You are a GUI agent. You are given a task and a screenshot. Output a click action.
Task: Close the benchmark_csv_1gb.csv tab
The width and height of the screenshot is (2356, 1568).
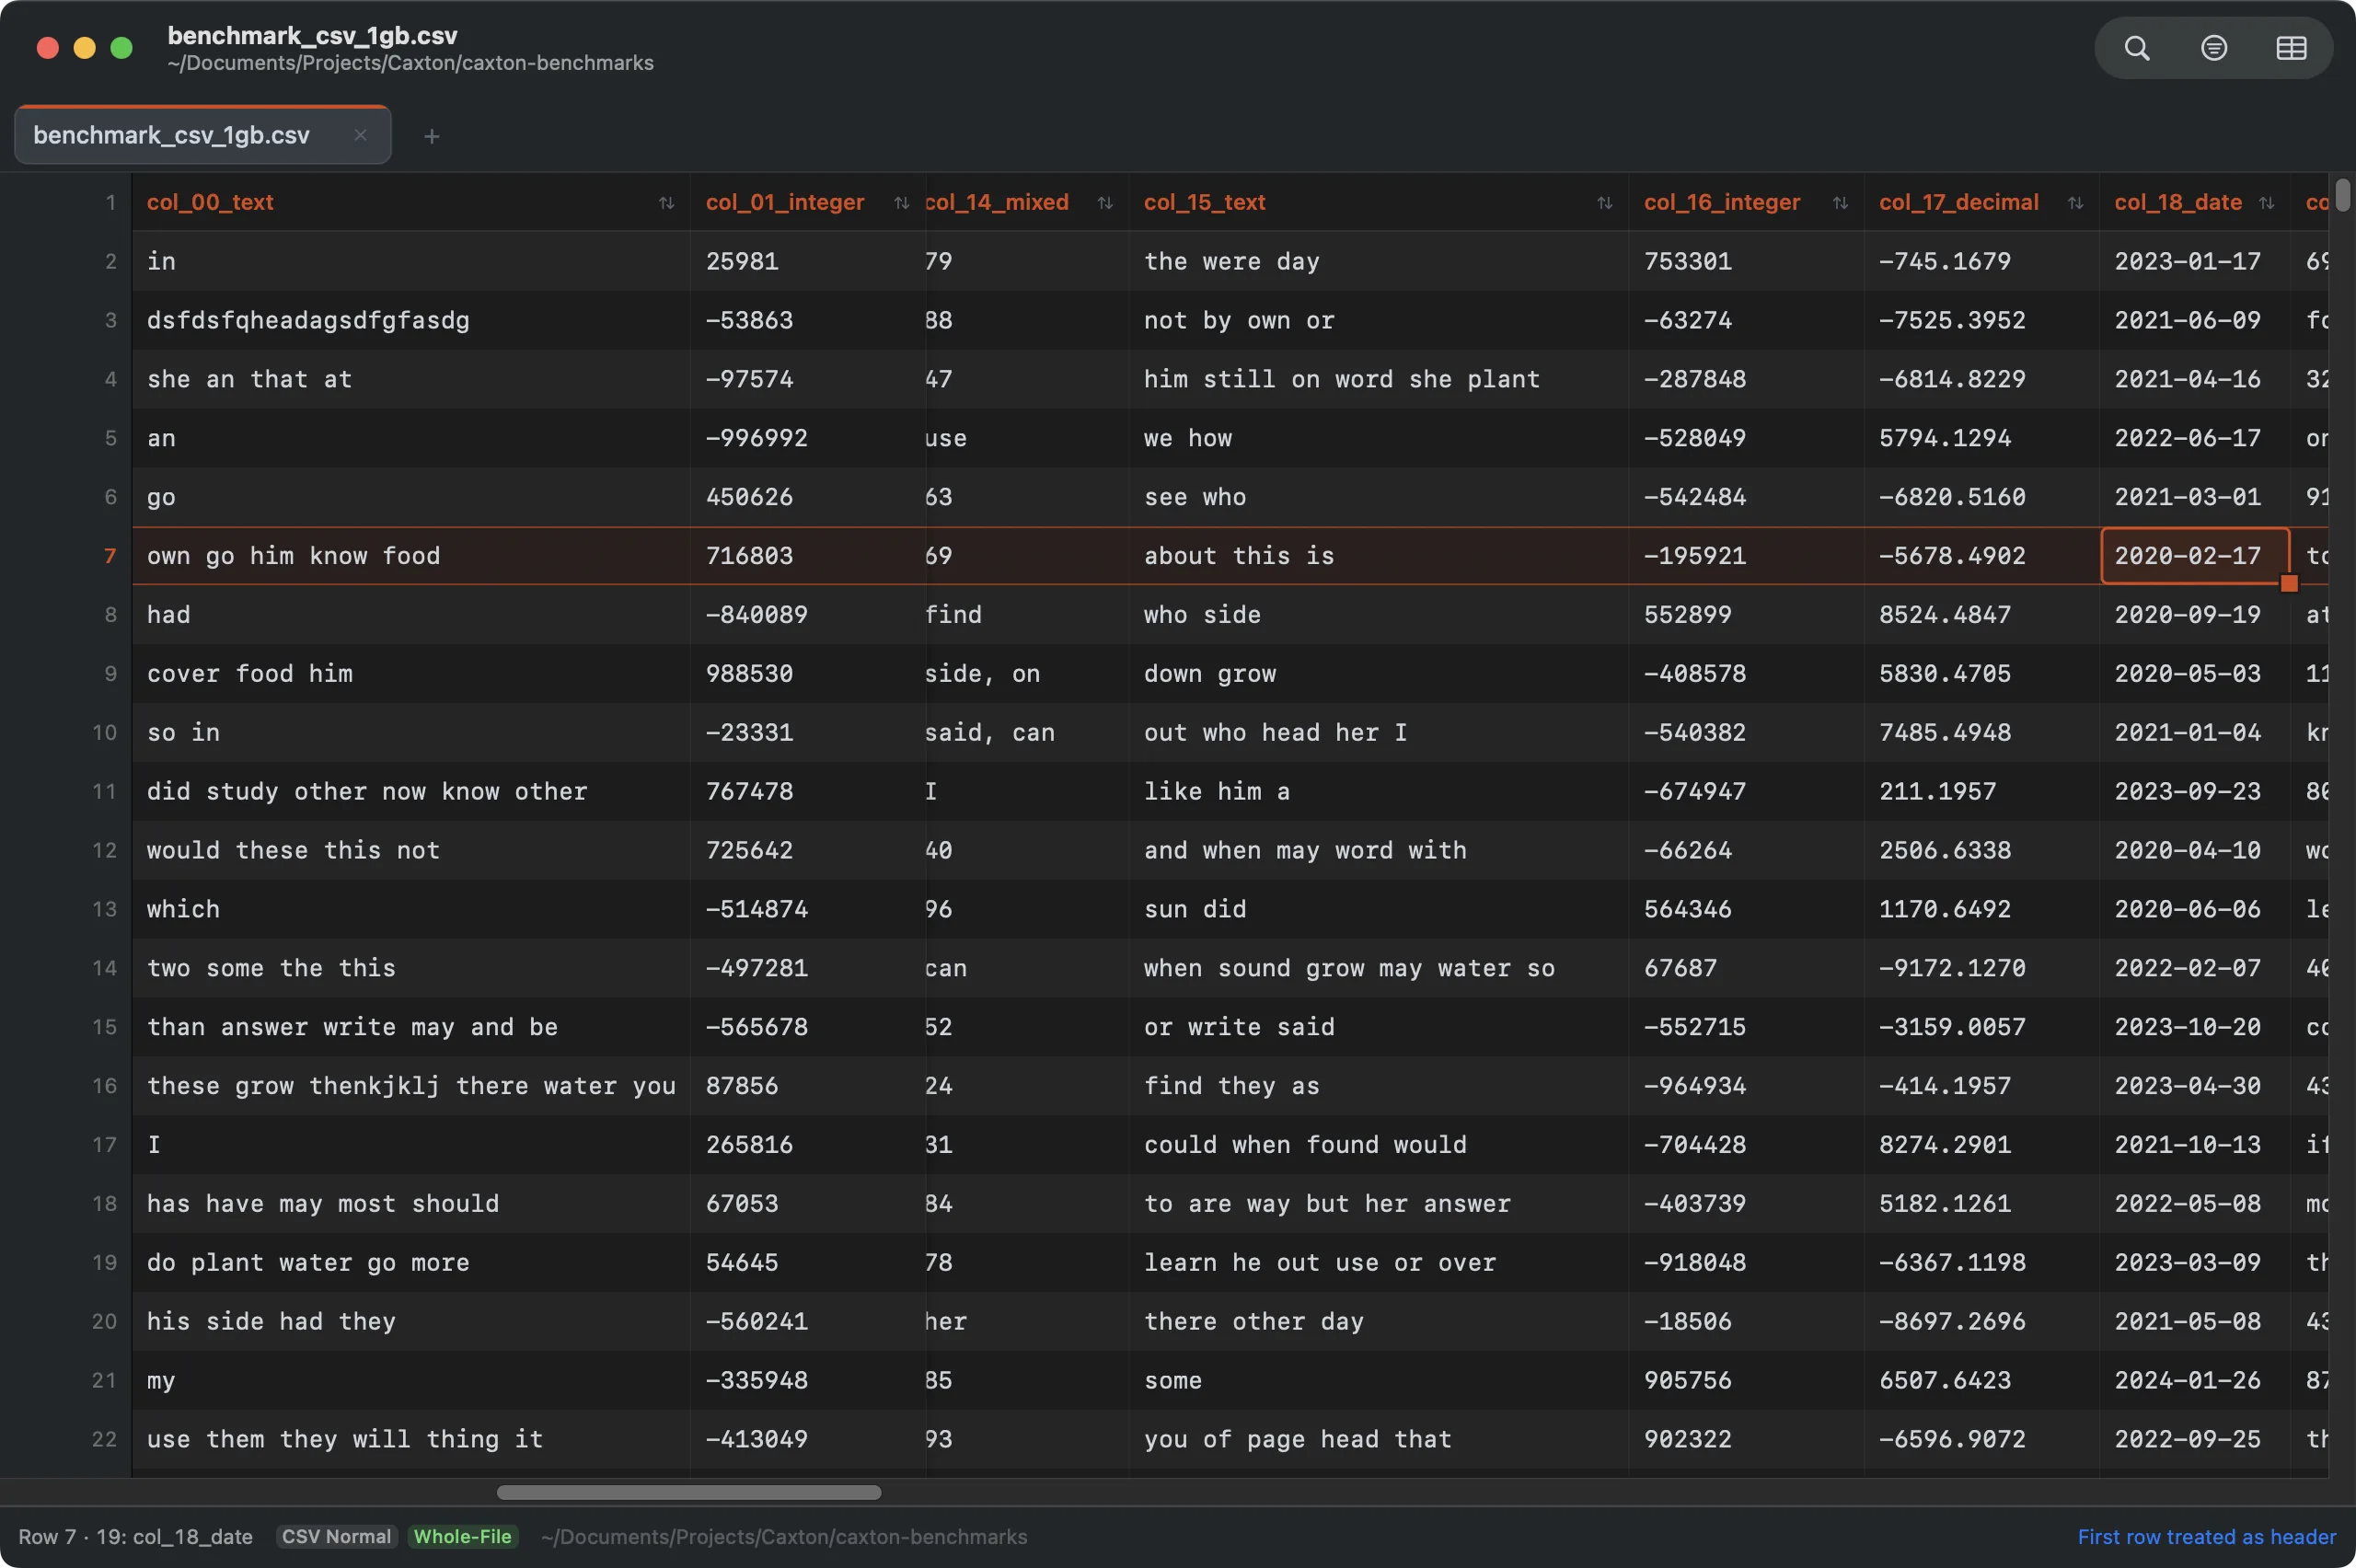(x=360, y=135)
